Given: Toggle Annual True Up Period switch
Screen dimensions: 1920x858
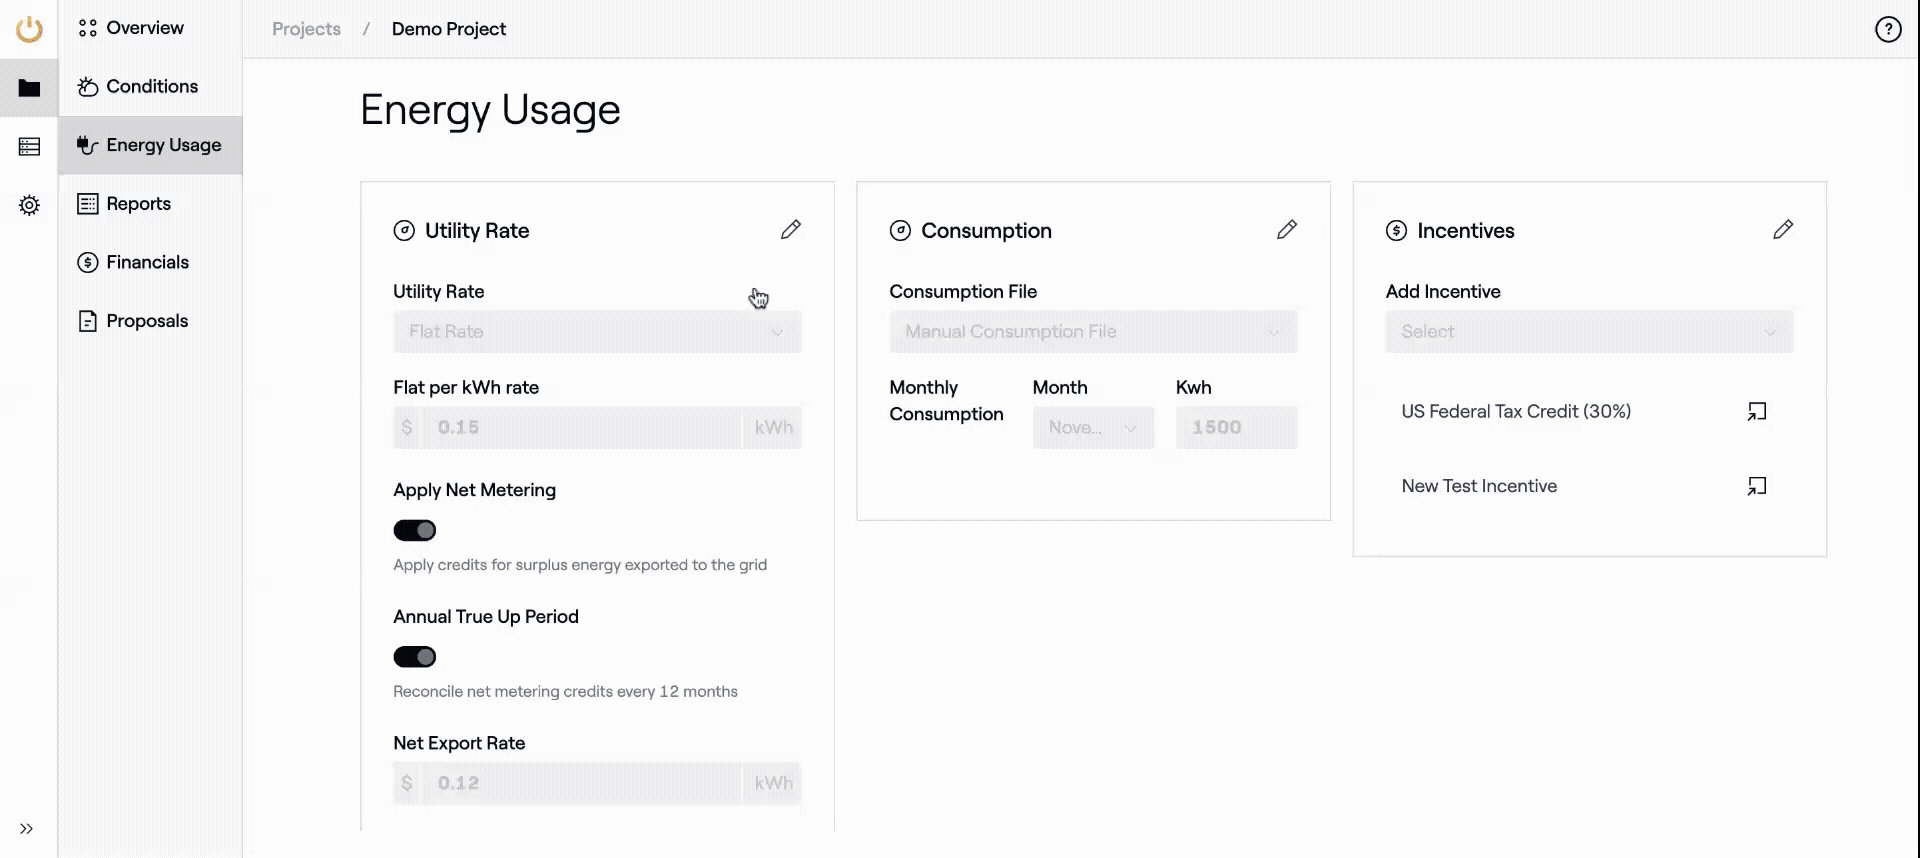Looking at the screenshot, I should click(x=415, y=657).
